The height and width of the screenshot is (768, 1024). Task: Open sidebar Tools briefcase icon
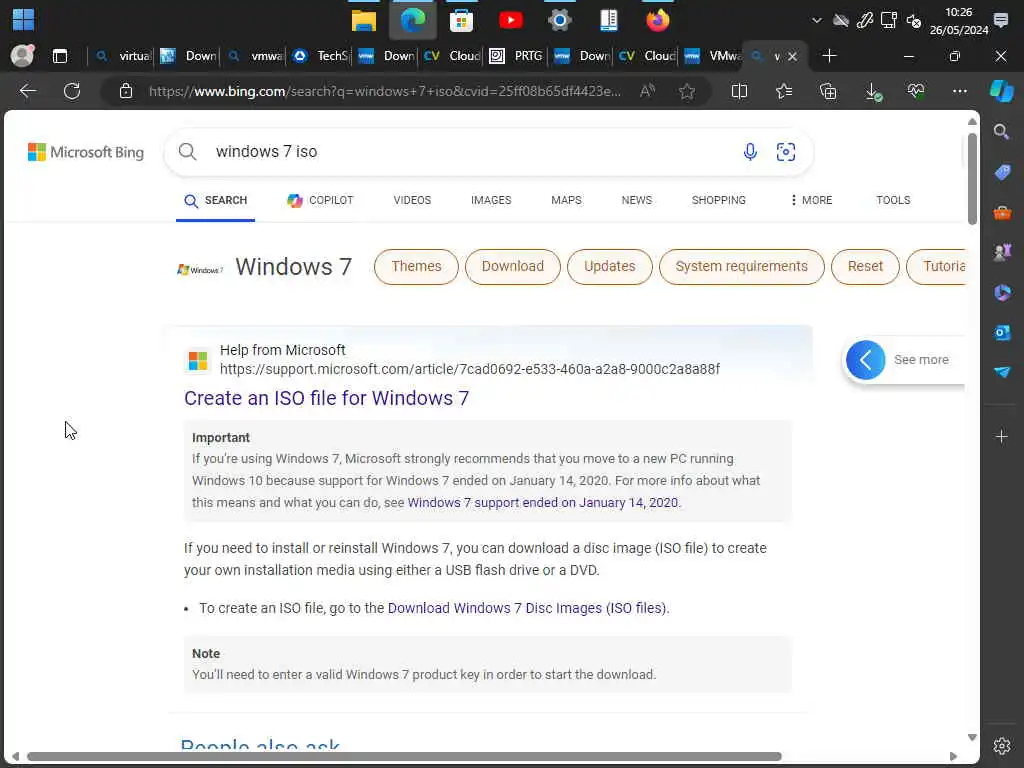click(x=1002, y=212)
